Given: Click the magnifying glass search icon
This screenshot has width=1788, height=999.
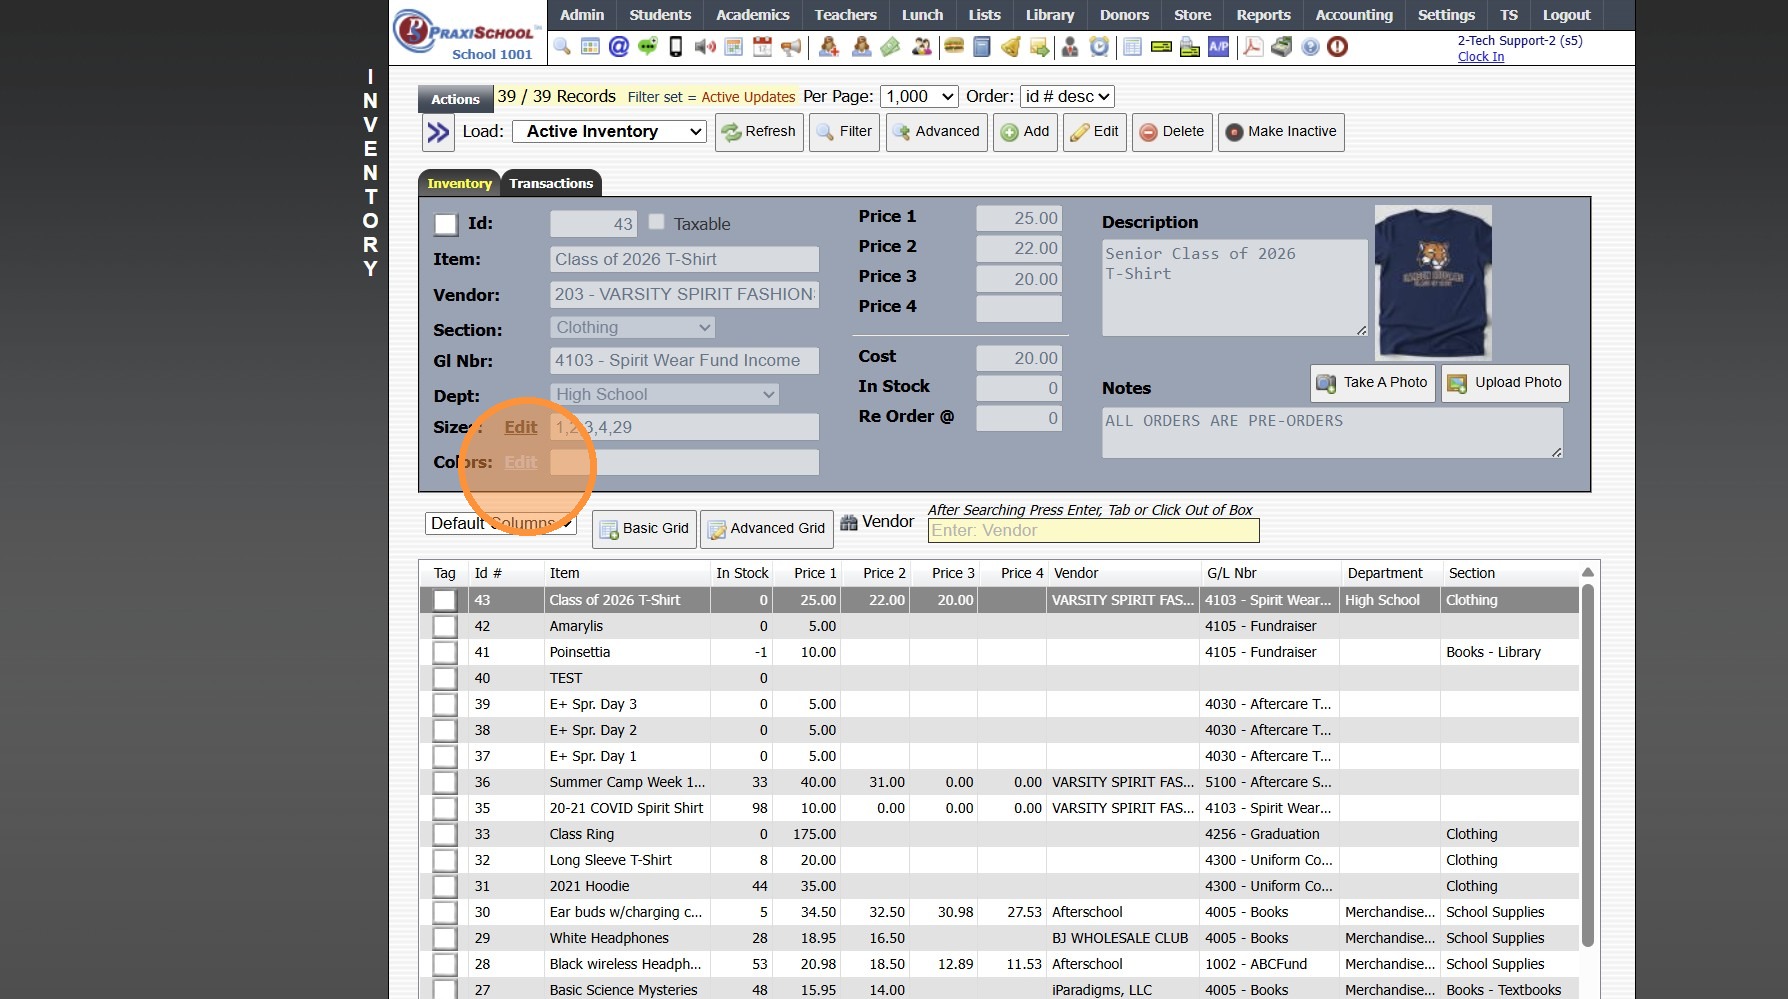Looking at the screenshot, I should pos(562,46).
